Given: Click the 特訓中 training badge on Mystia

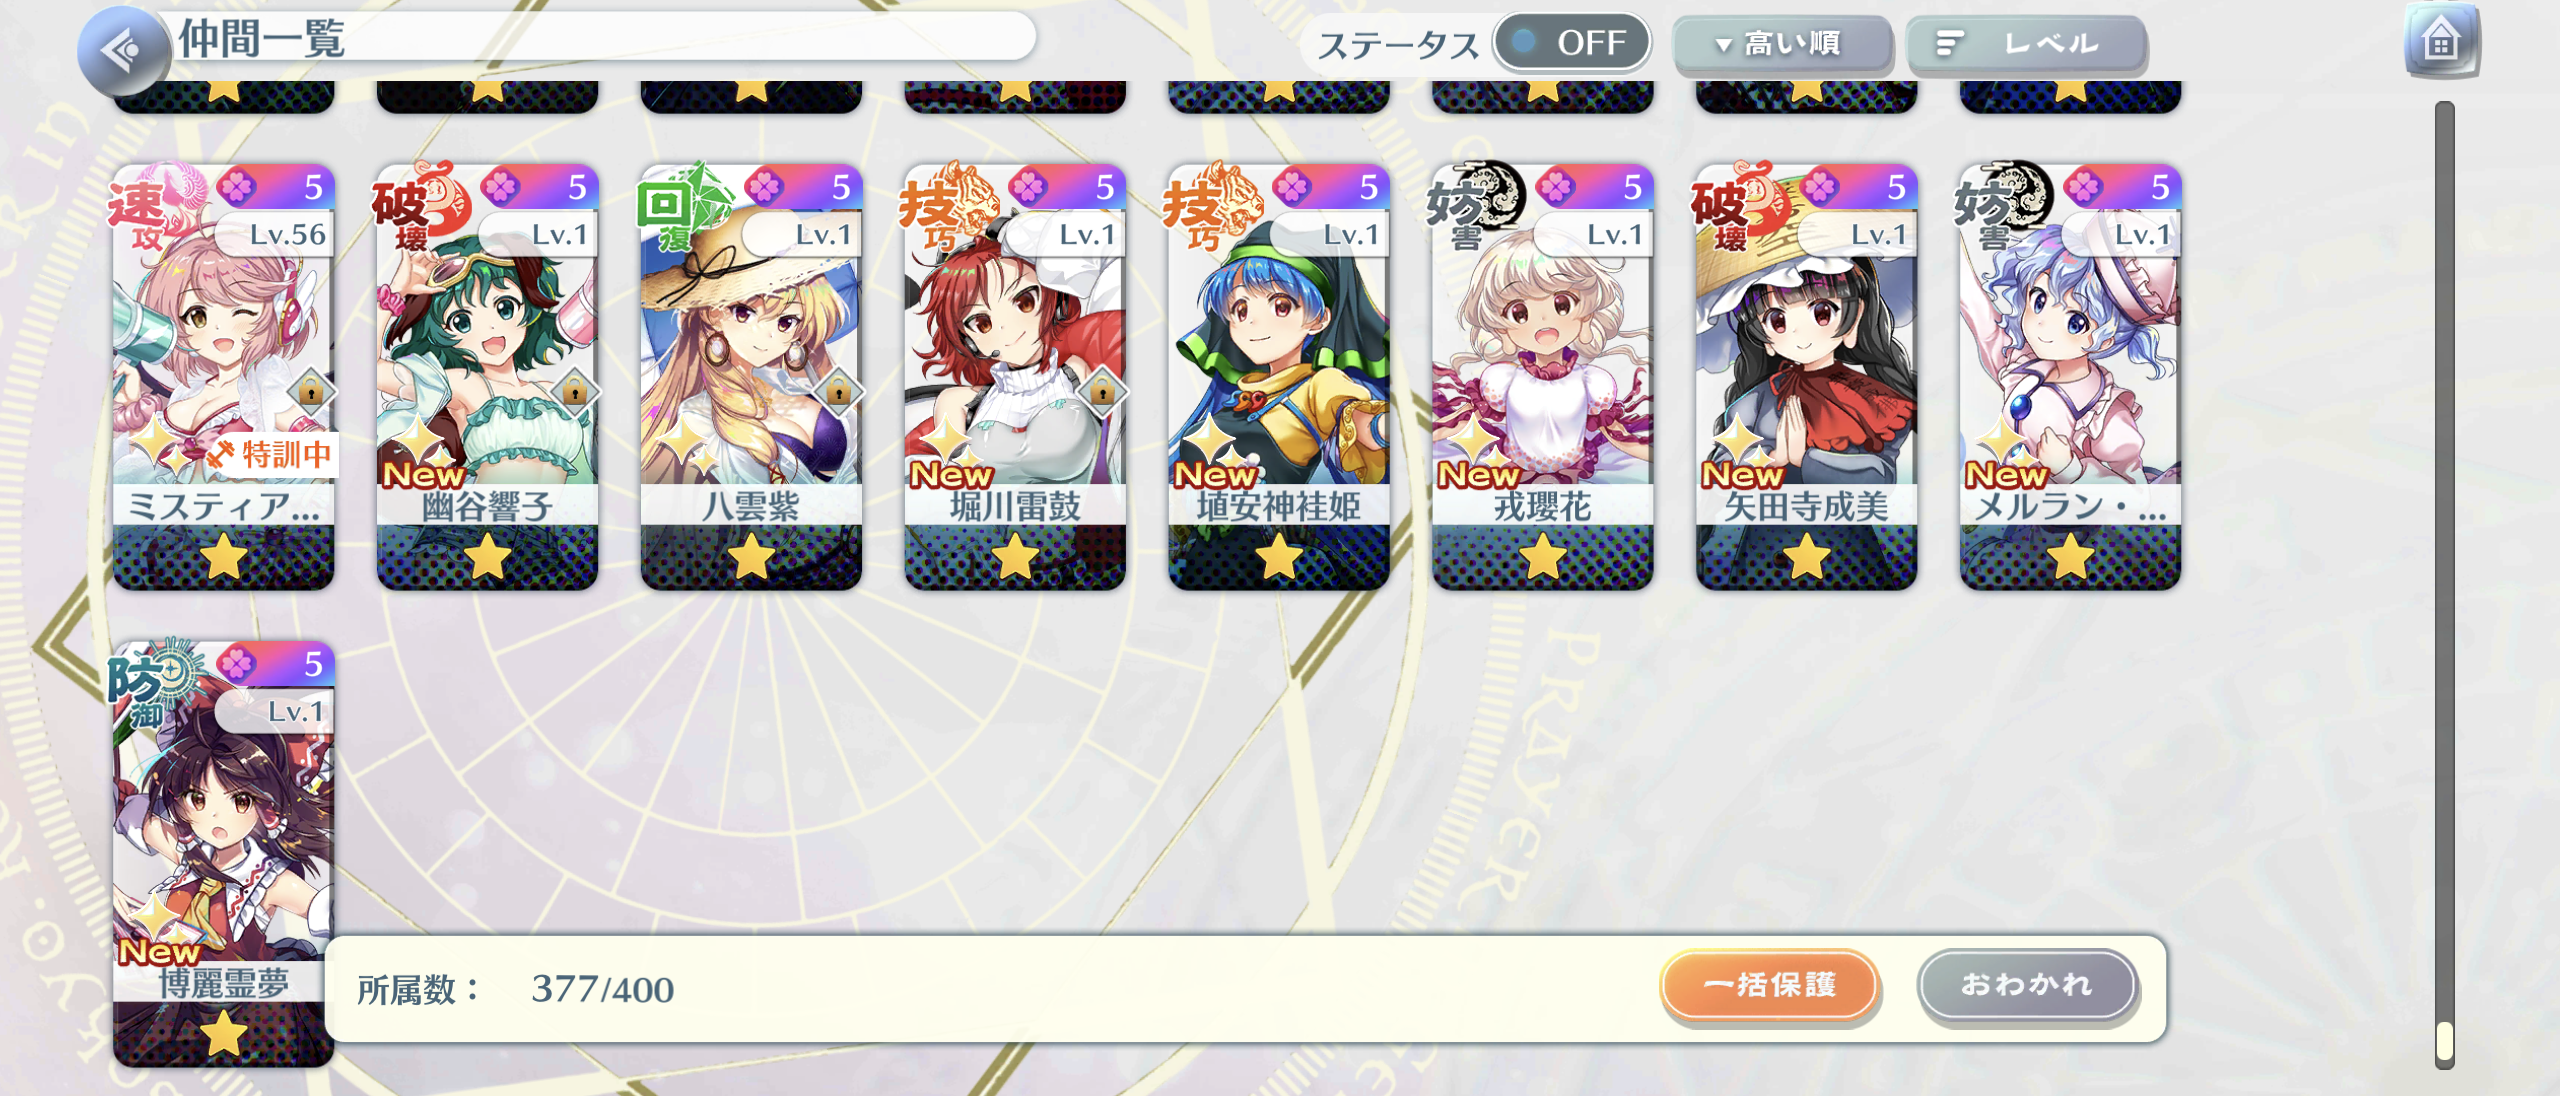Looking at the screenshot, I should click(272, 455).
